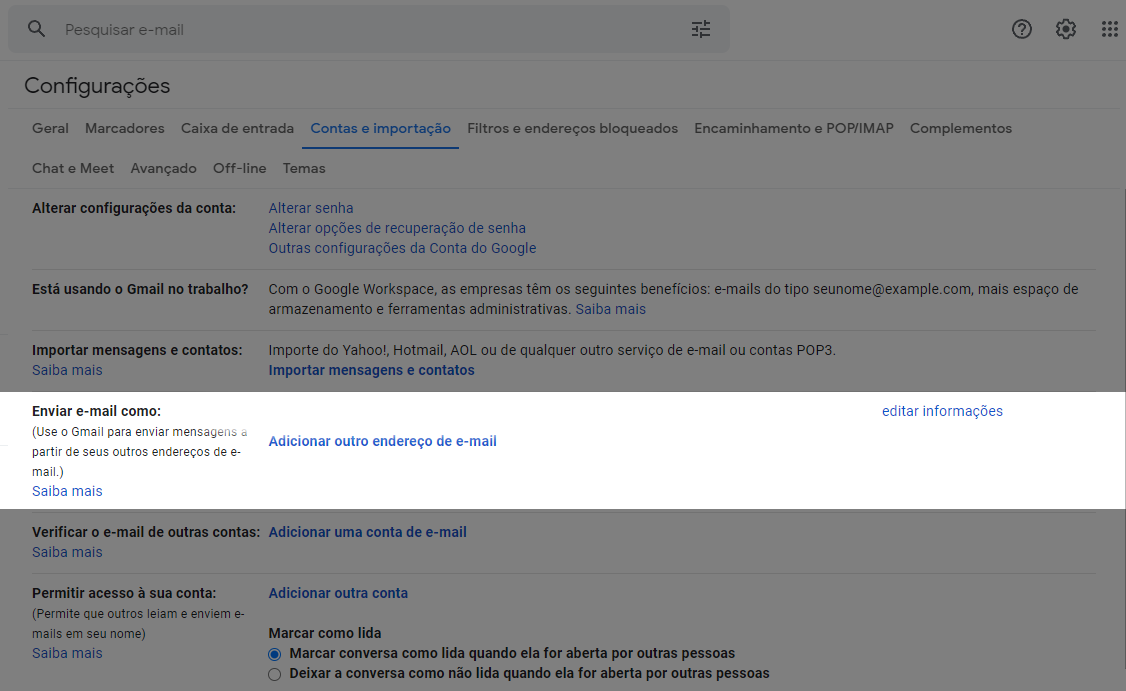This screenshot has width=1126, height=691.
Task: Click 'Adicionar outro endereço de e-mail'
Action: click(x=383, y=441)
